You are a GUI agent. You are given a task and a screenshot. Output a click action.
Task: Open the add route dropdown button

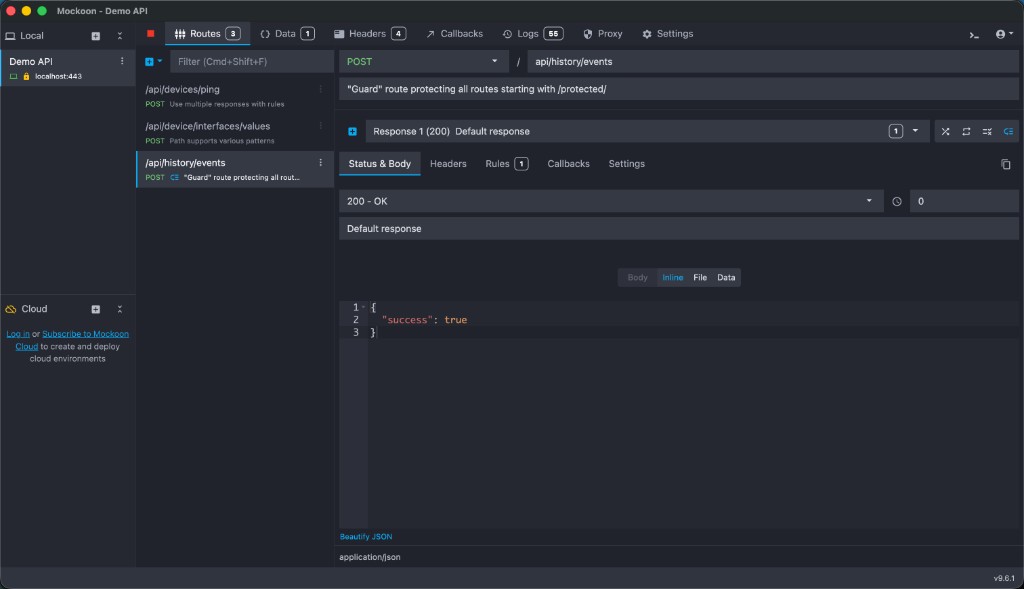(x=153, y=61)
